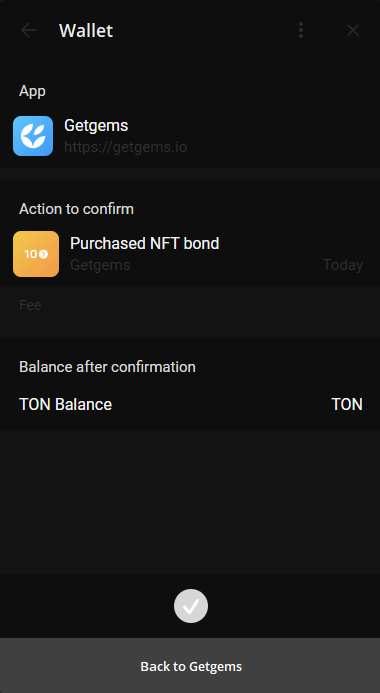
Task: Click the Balance after confirmation heading
Action: point(107,367)
